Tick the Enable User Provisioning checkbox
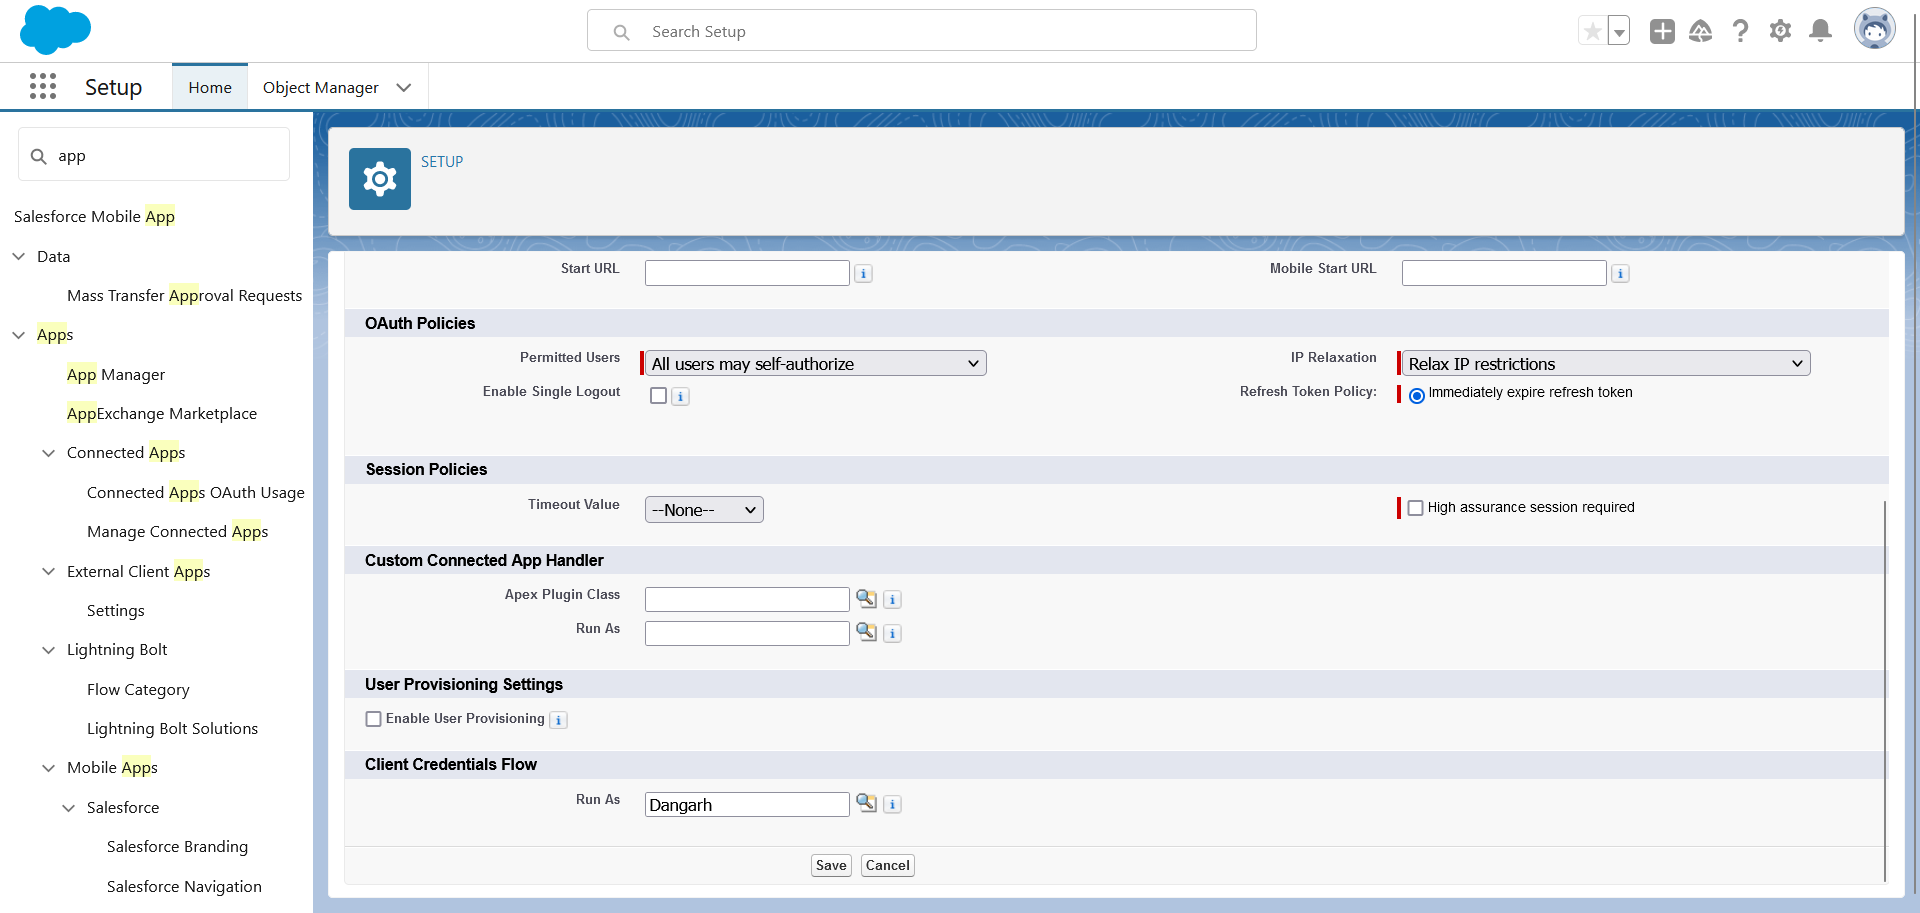The height and width of the screenshot is (913, 1920). pos(374,719)
